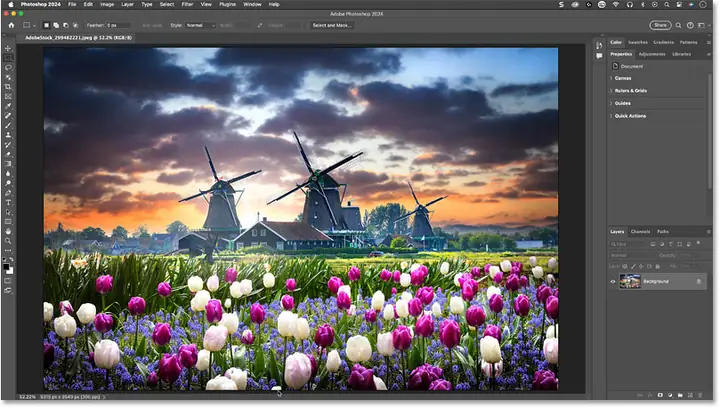Toggle adjustment layer filter in Layers panel
This screenshot has height=408, width=720.
662,244
